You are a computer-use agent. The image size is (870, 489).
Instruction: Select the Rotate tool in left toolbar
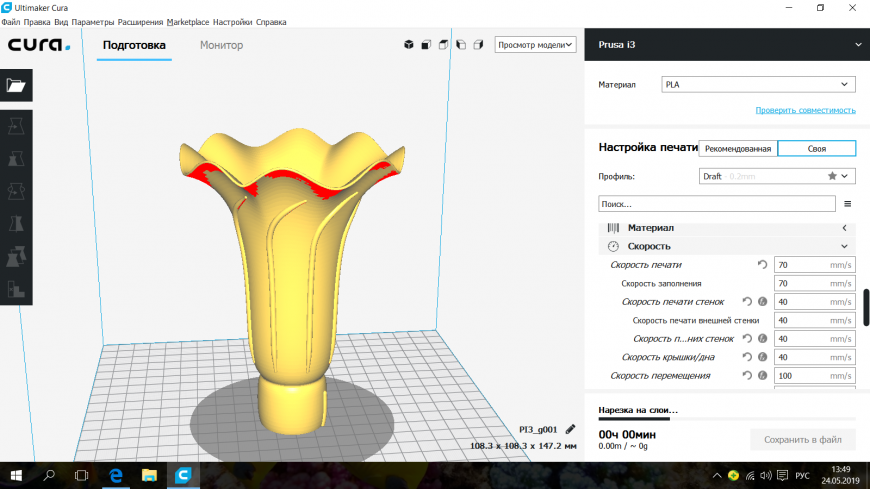(x=16, y=191)
